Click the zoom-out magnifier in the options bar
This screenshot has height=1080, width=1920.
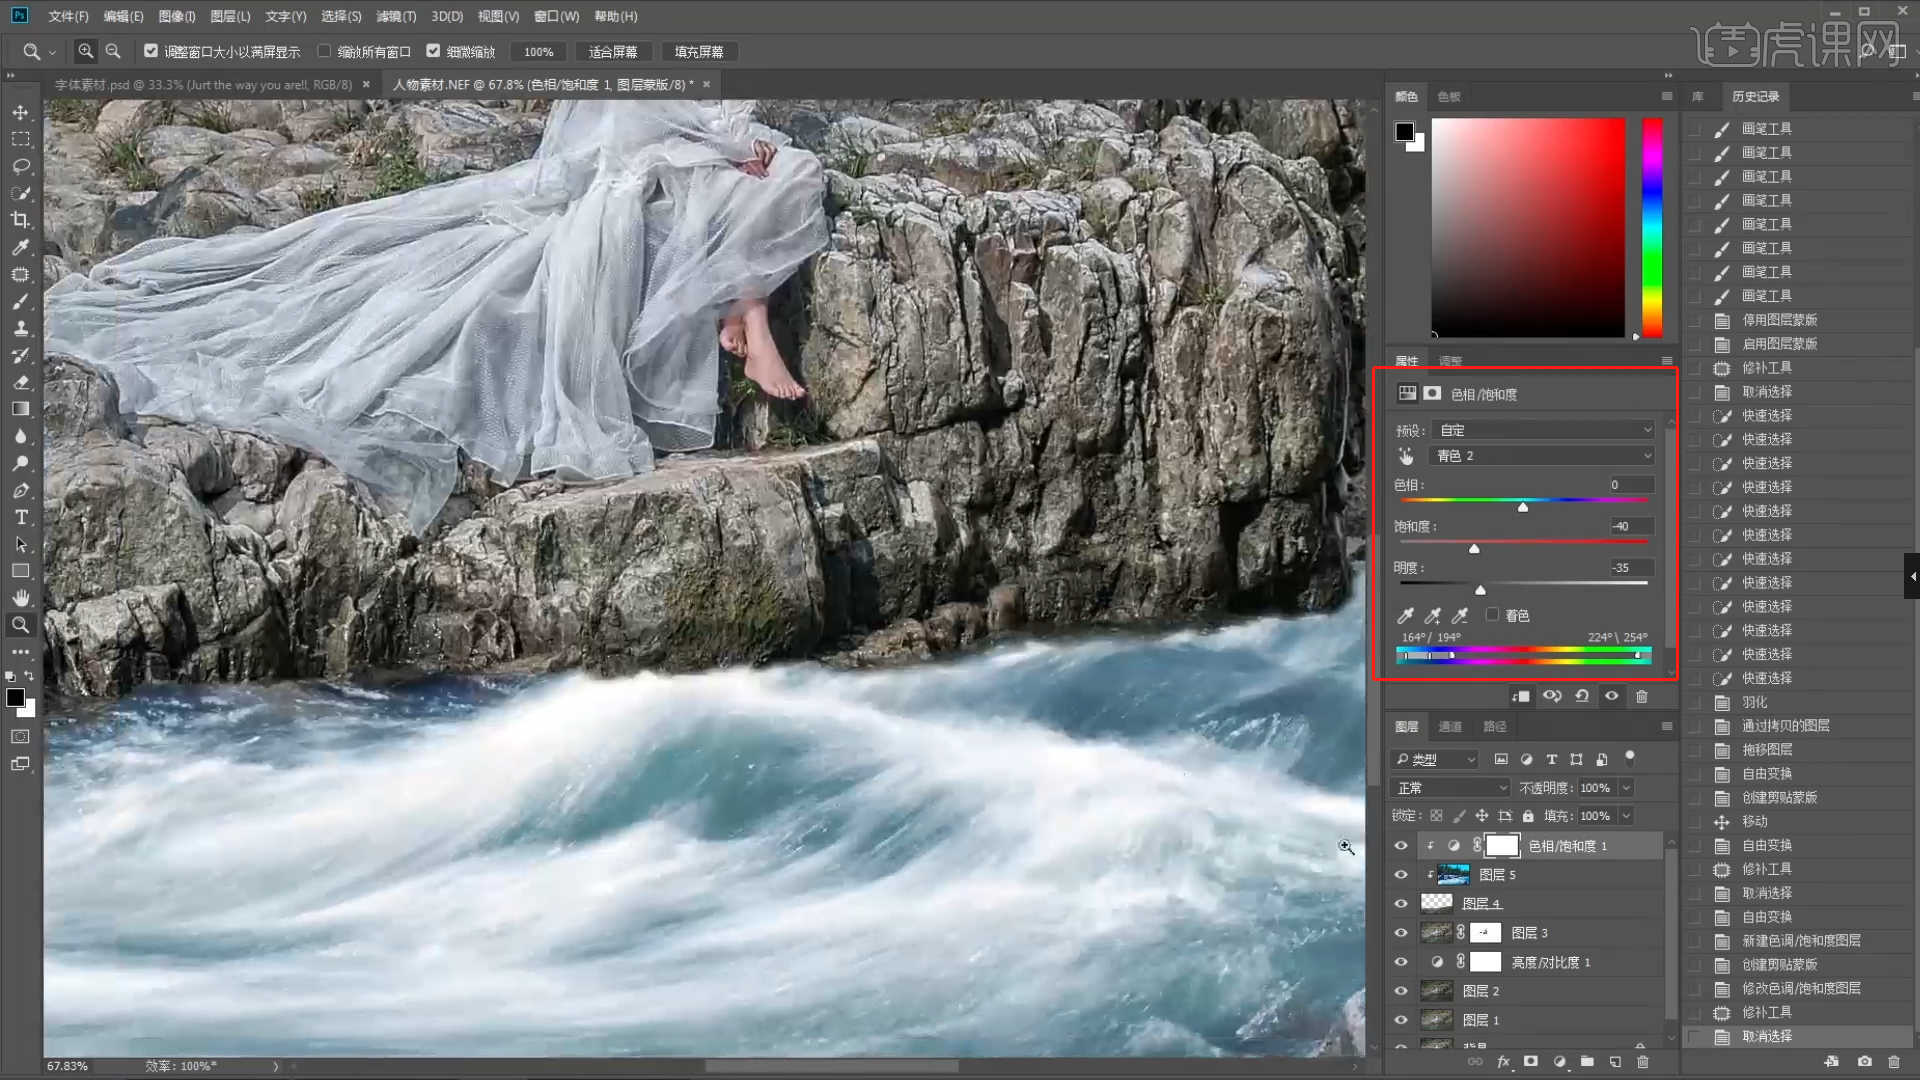tap(113, 51)
